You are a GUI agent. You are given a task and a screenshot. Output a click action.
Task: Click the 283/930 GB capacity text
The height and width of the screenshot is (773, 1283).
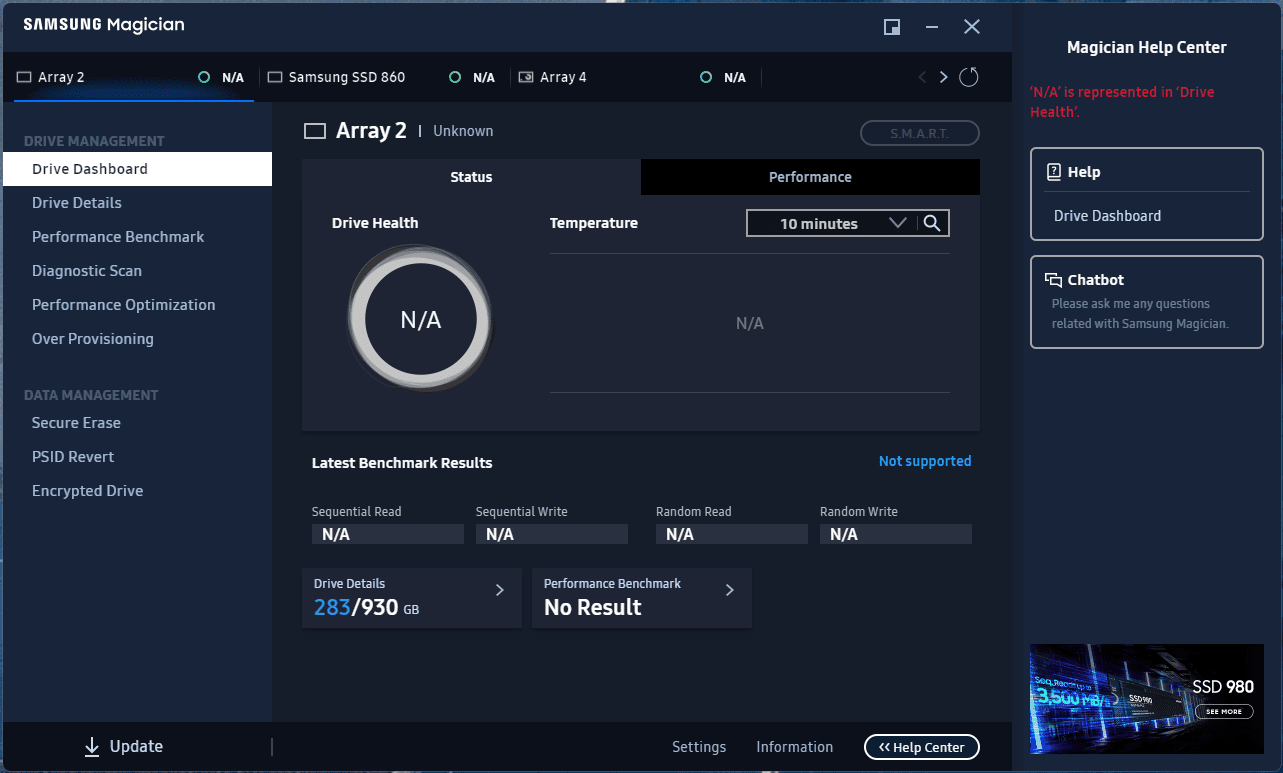click(x=366, y=607)
